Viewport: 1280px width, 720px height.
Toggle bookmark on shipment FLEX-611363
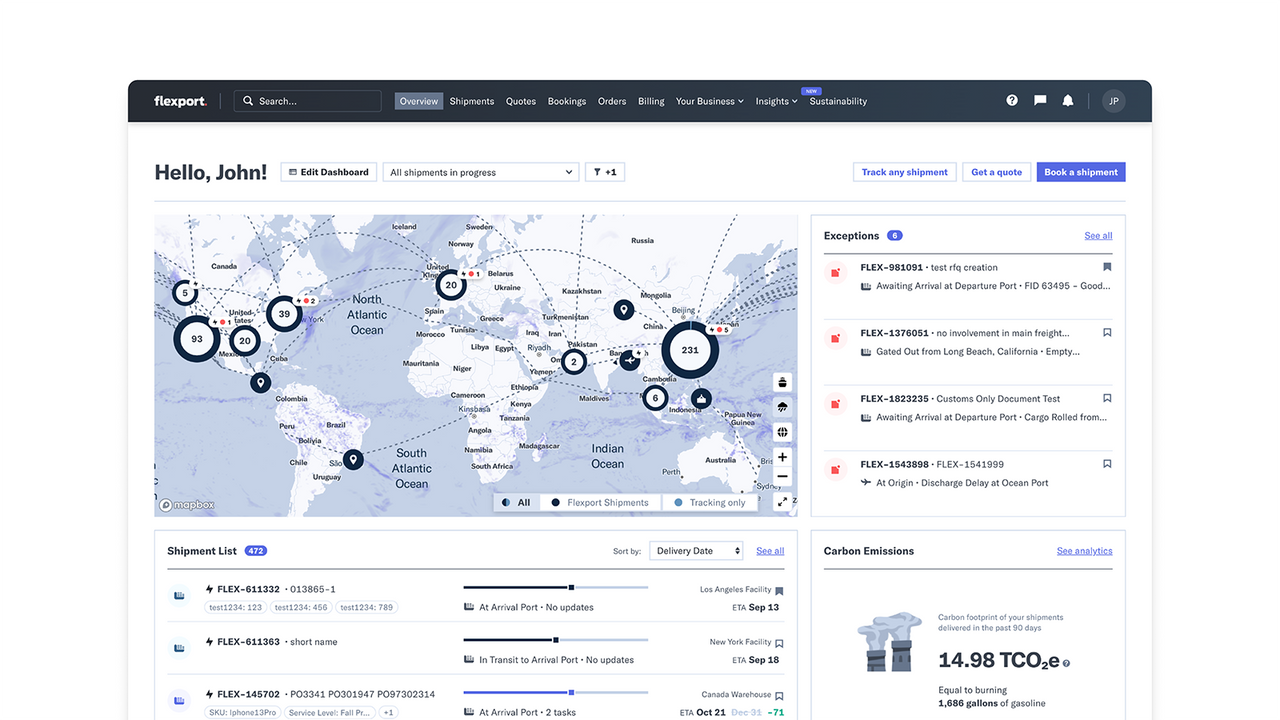(779, 643)
